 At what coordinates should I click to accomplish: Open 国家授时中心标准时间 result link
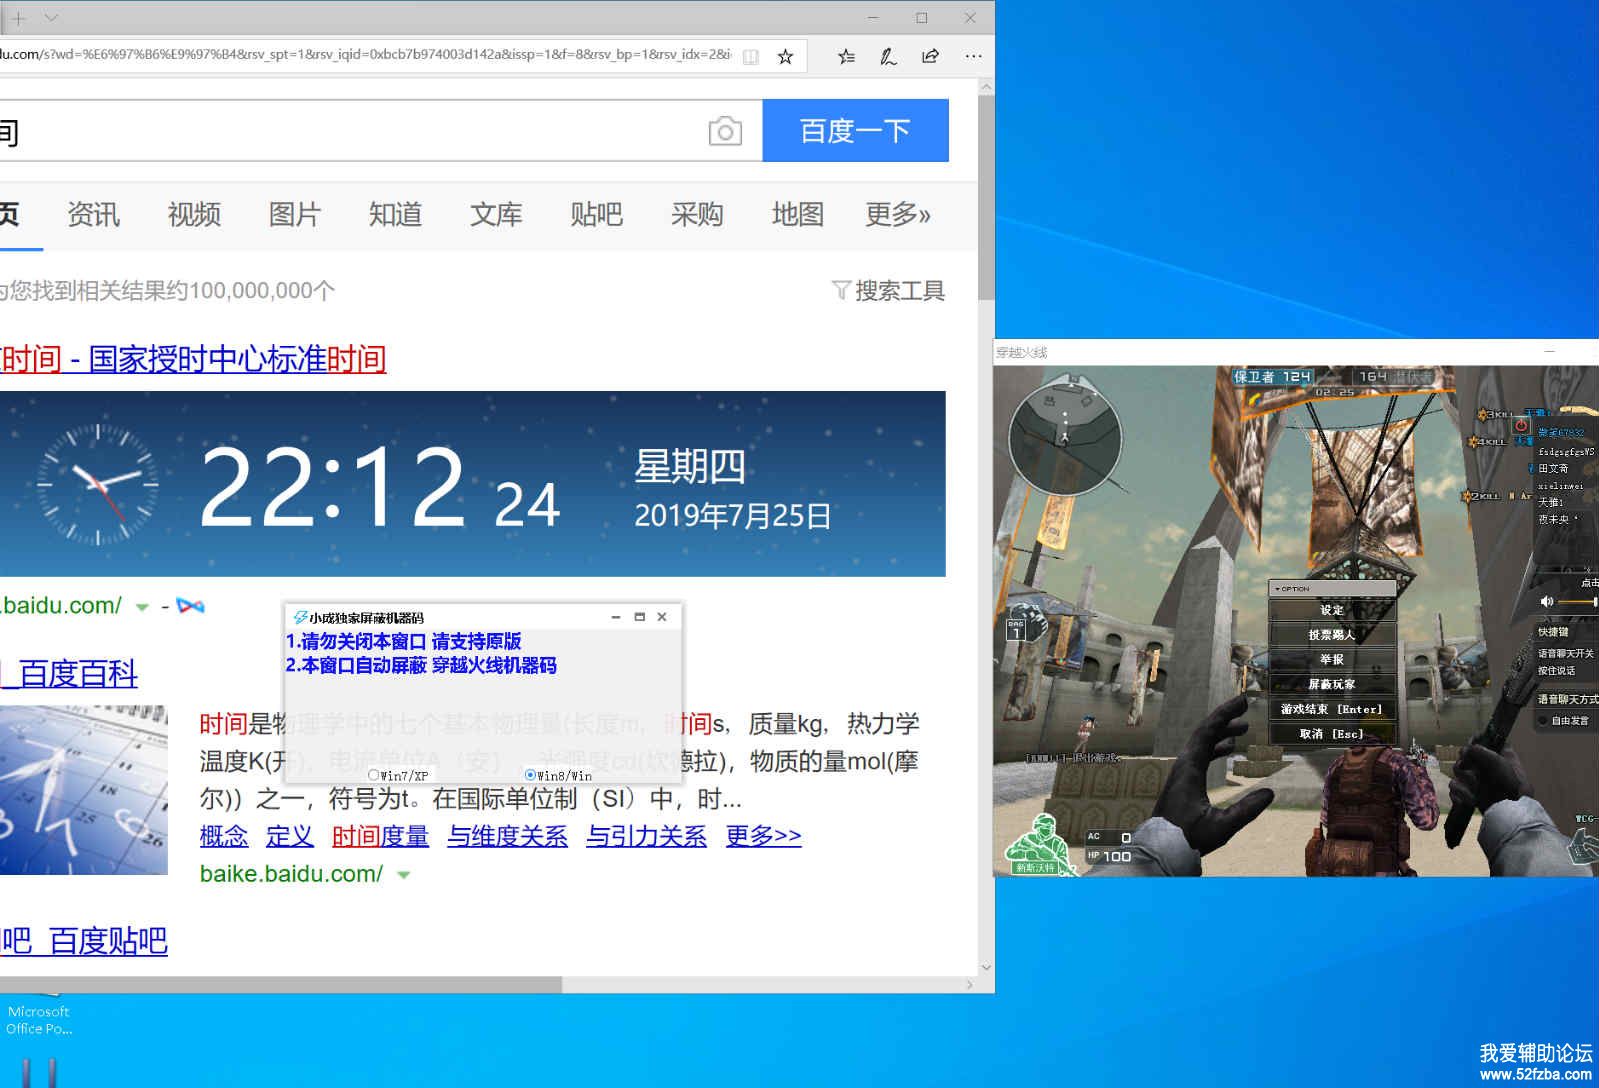pos(193,359)
